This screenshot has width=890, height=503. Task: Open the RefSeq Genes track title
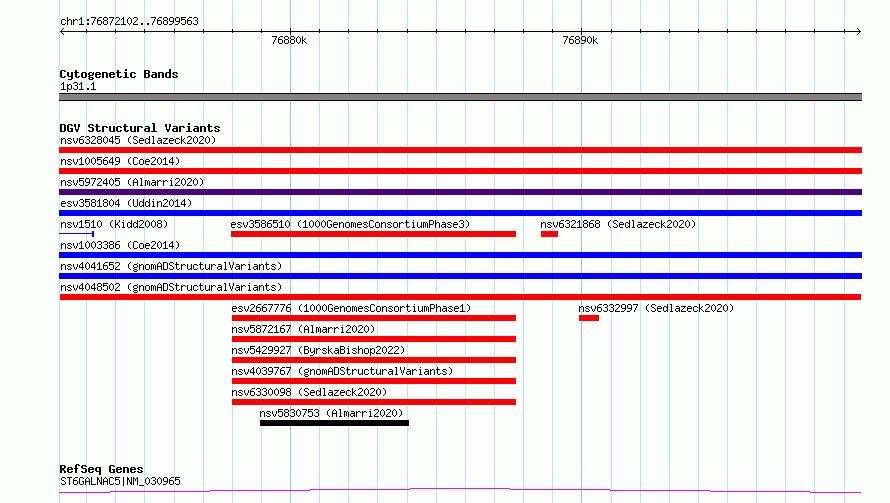(101, 469)
